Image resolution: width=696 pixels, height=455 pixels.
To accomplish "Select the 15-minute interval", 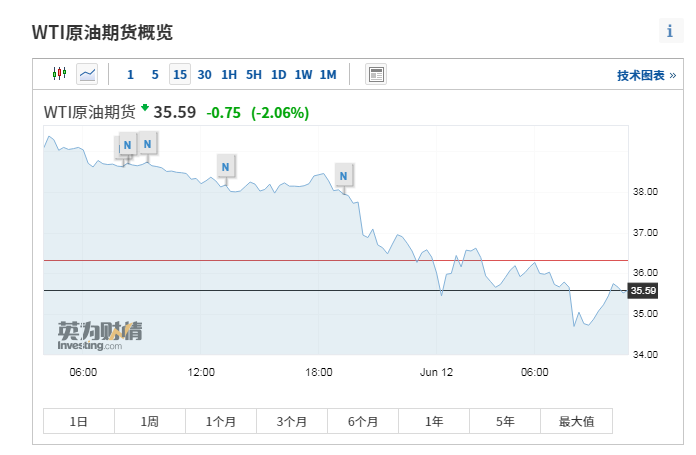I will [179, 74].
